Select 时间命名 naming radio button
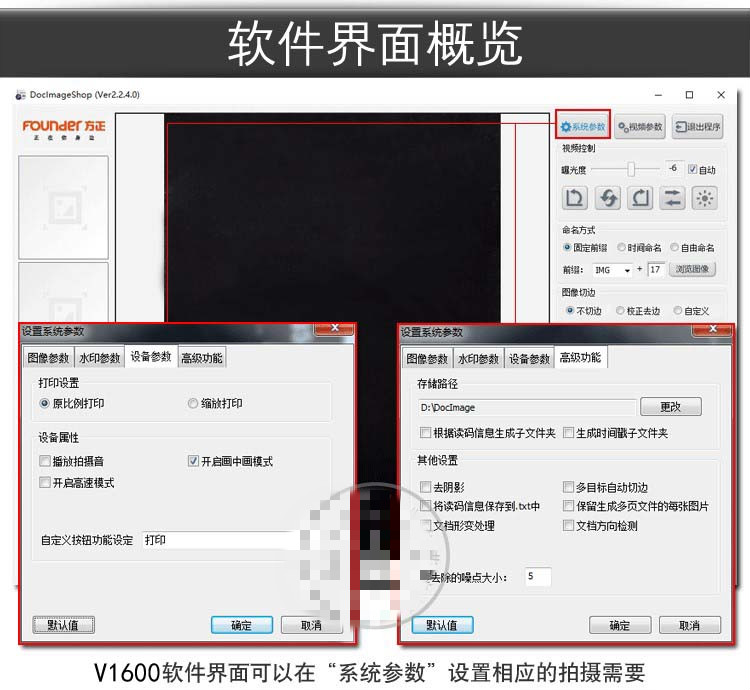The image size is (750, 690). coord(621,247)
